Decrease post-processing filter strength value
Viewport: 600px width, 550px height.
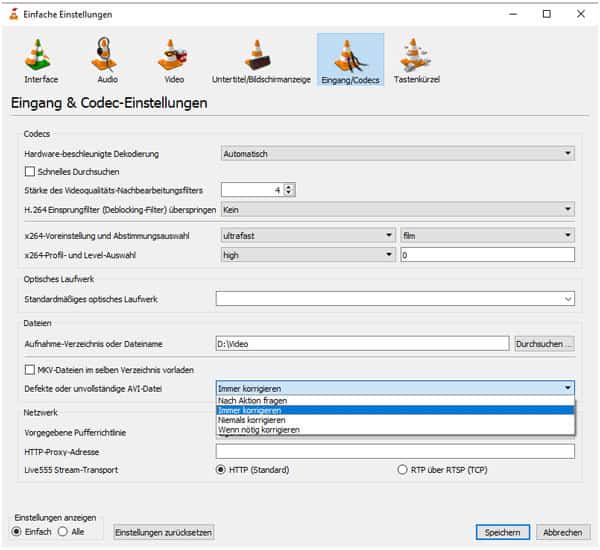click(x=289, y=193)
